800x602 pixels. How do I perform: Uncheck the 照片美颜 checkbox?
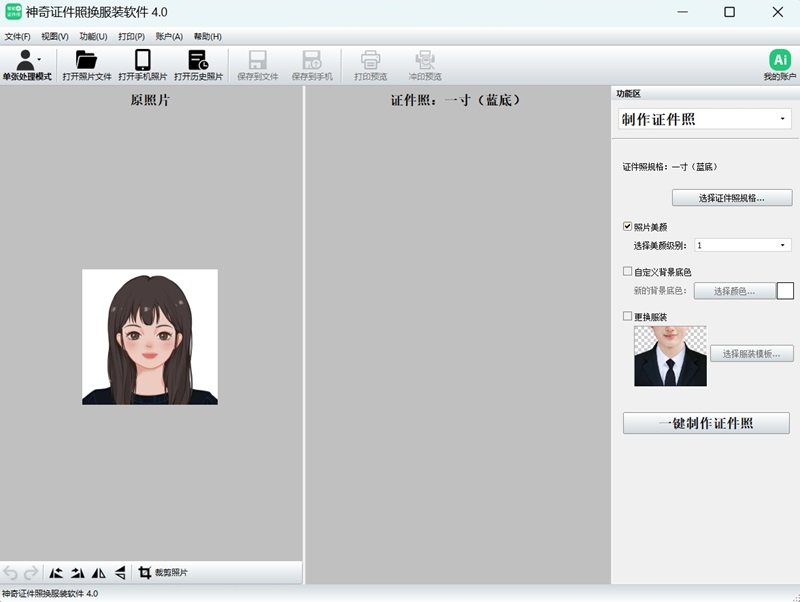[627, 227]
